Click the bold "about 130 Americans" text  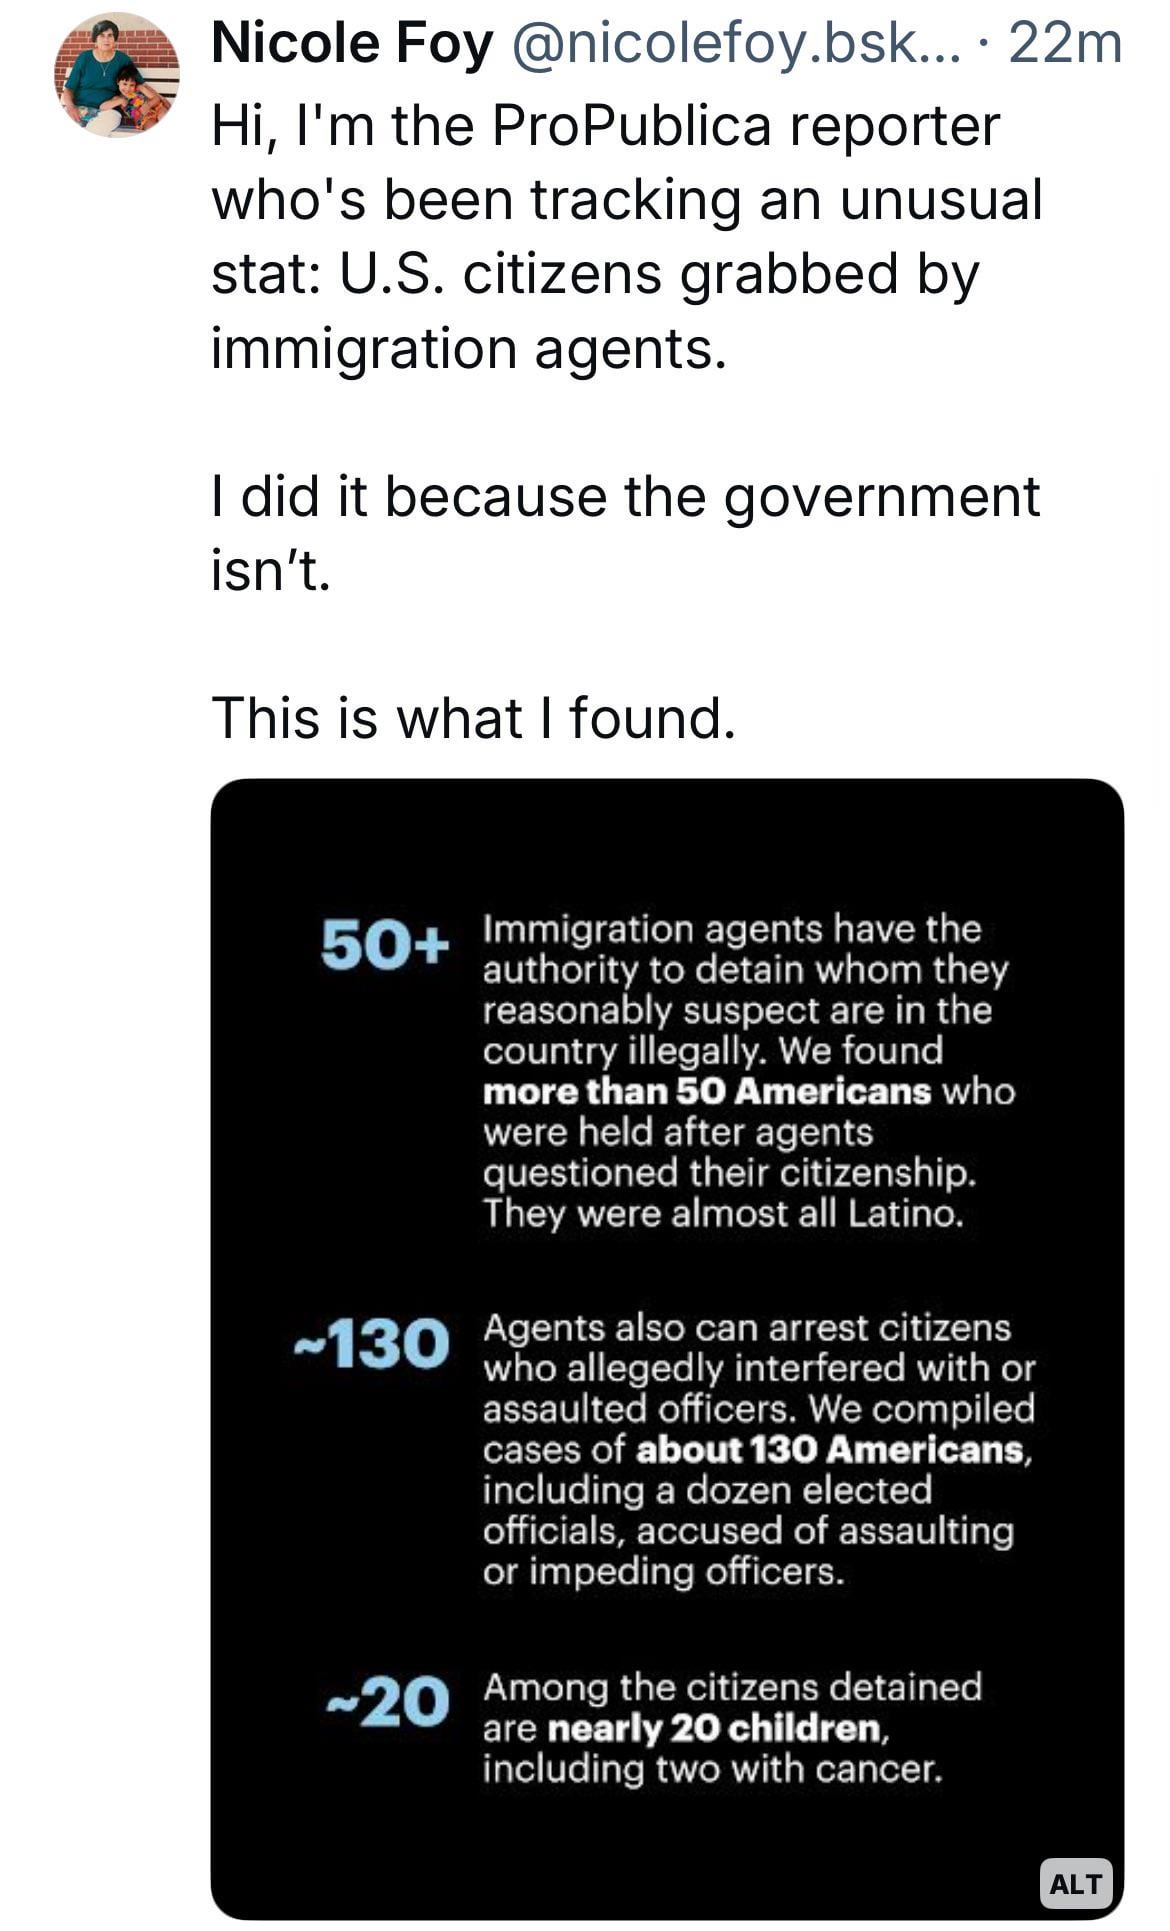coord(831,1449)
